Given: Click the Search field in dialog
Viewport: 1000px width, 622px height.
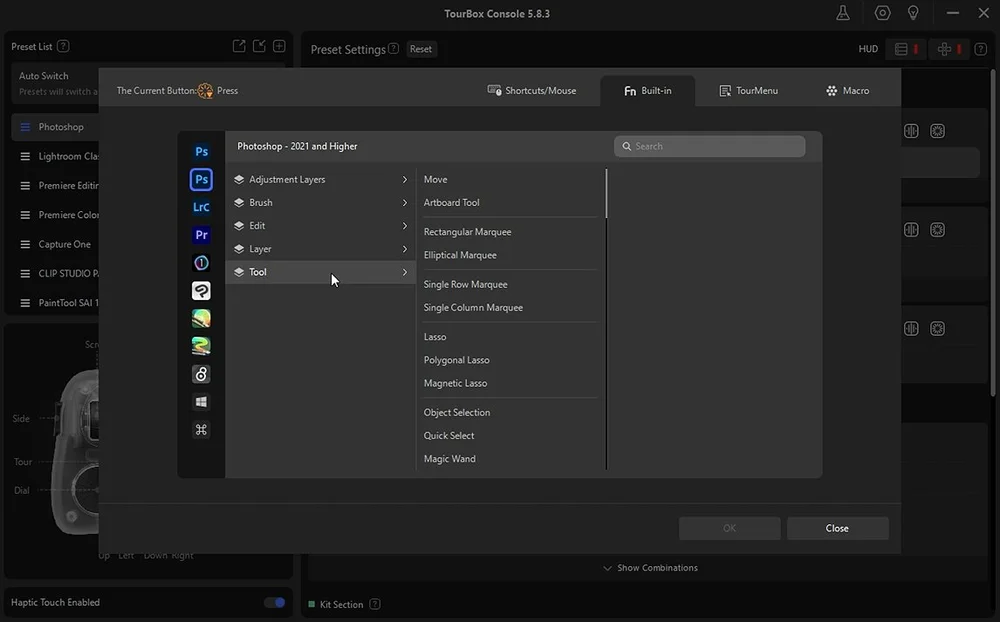Looking at the screenshot, I should 709,146.
